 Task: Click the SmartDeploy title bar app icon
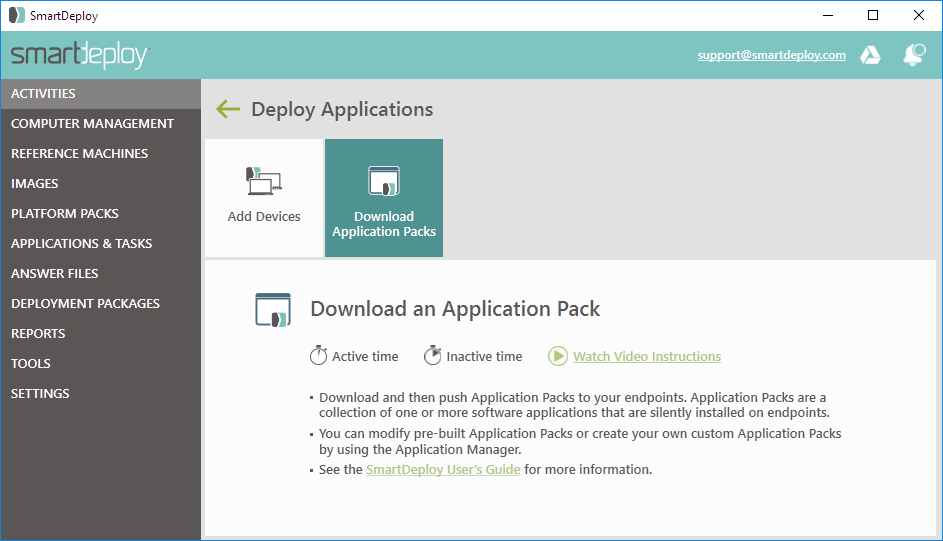coord(17,15)
